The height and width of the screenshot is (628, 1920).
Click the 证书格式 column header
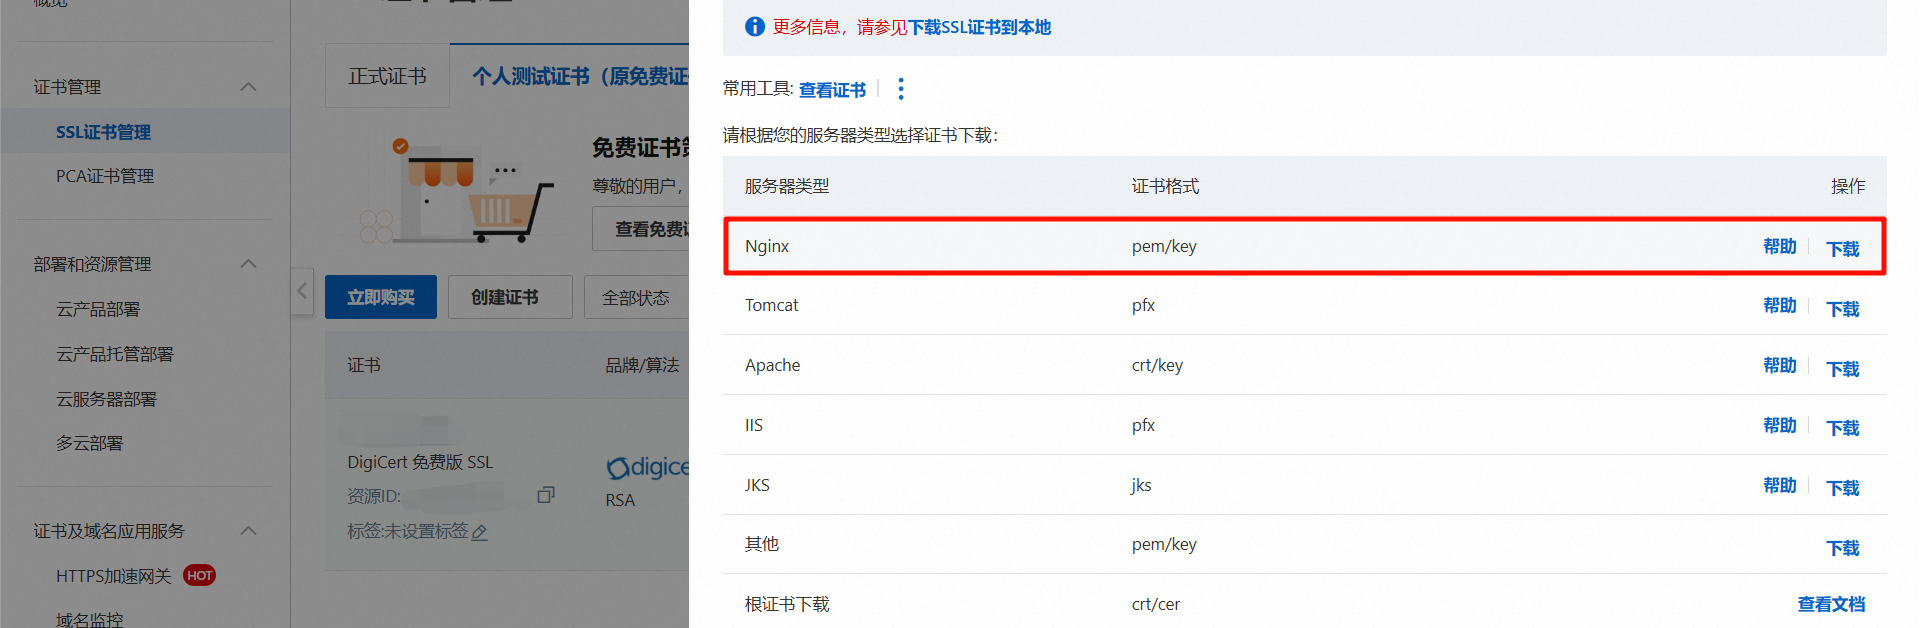point(1165,186)
